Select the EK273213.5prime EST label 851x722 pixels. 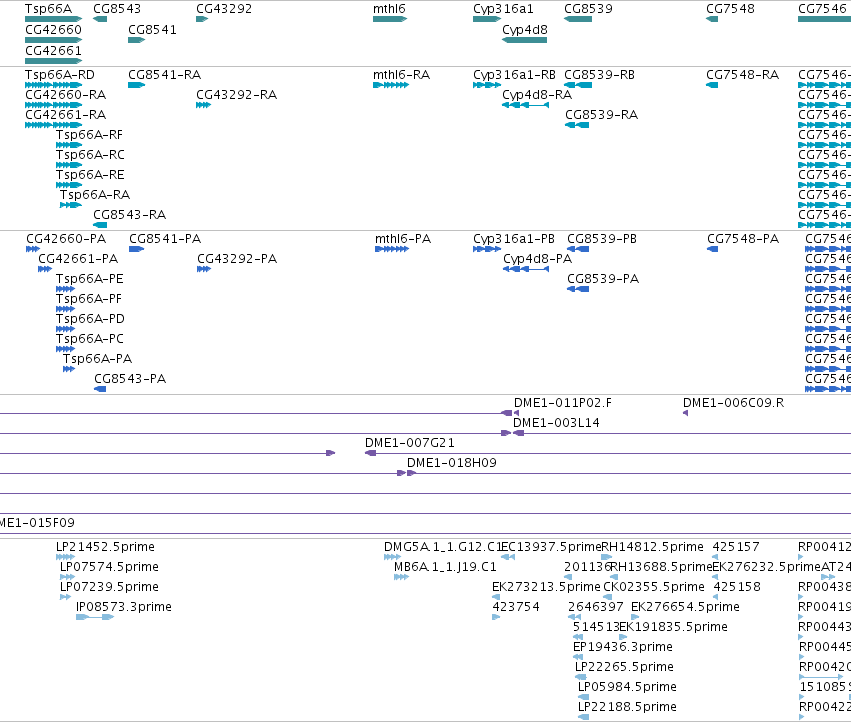tap(546, 587)
